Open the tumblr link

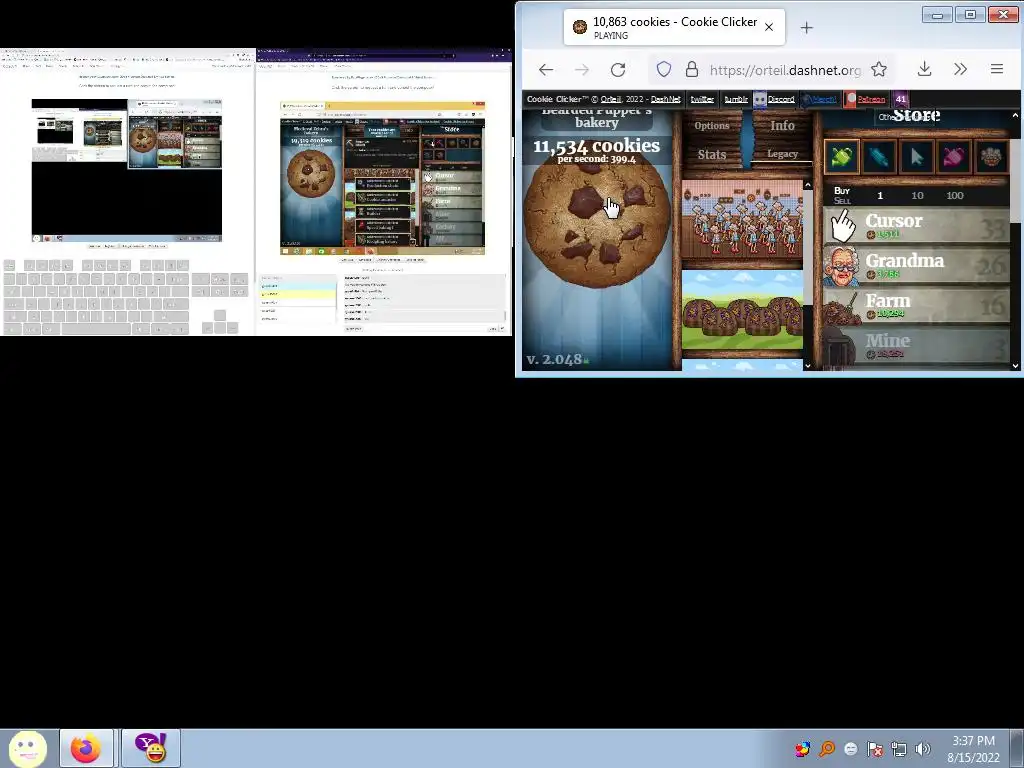coord(735,99)
